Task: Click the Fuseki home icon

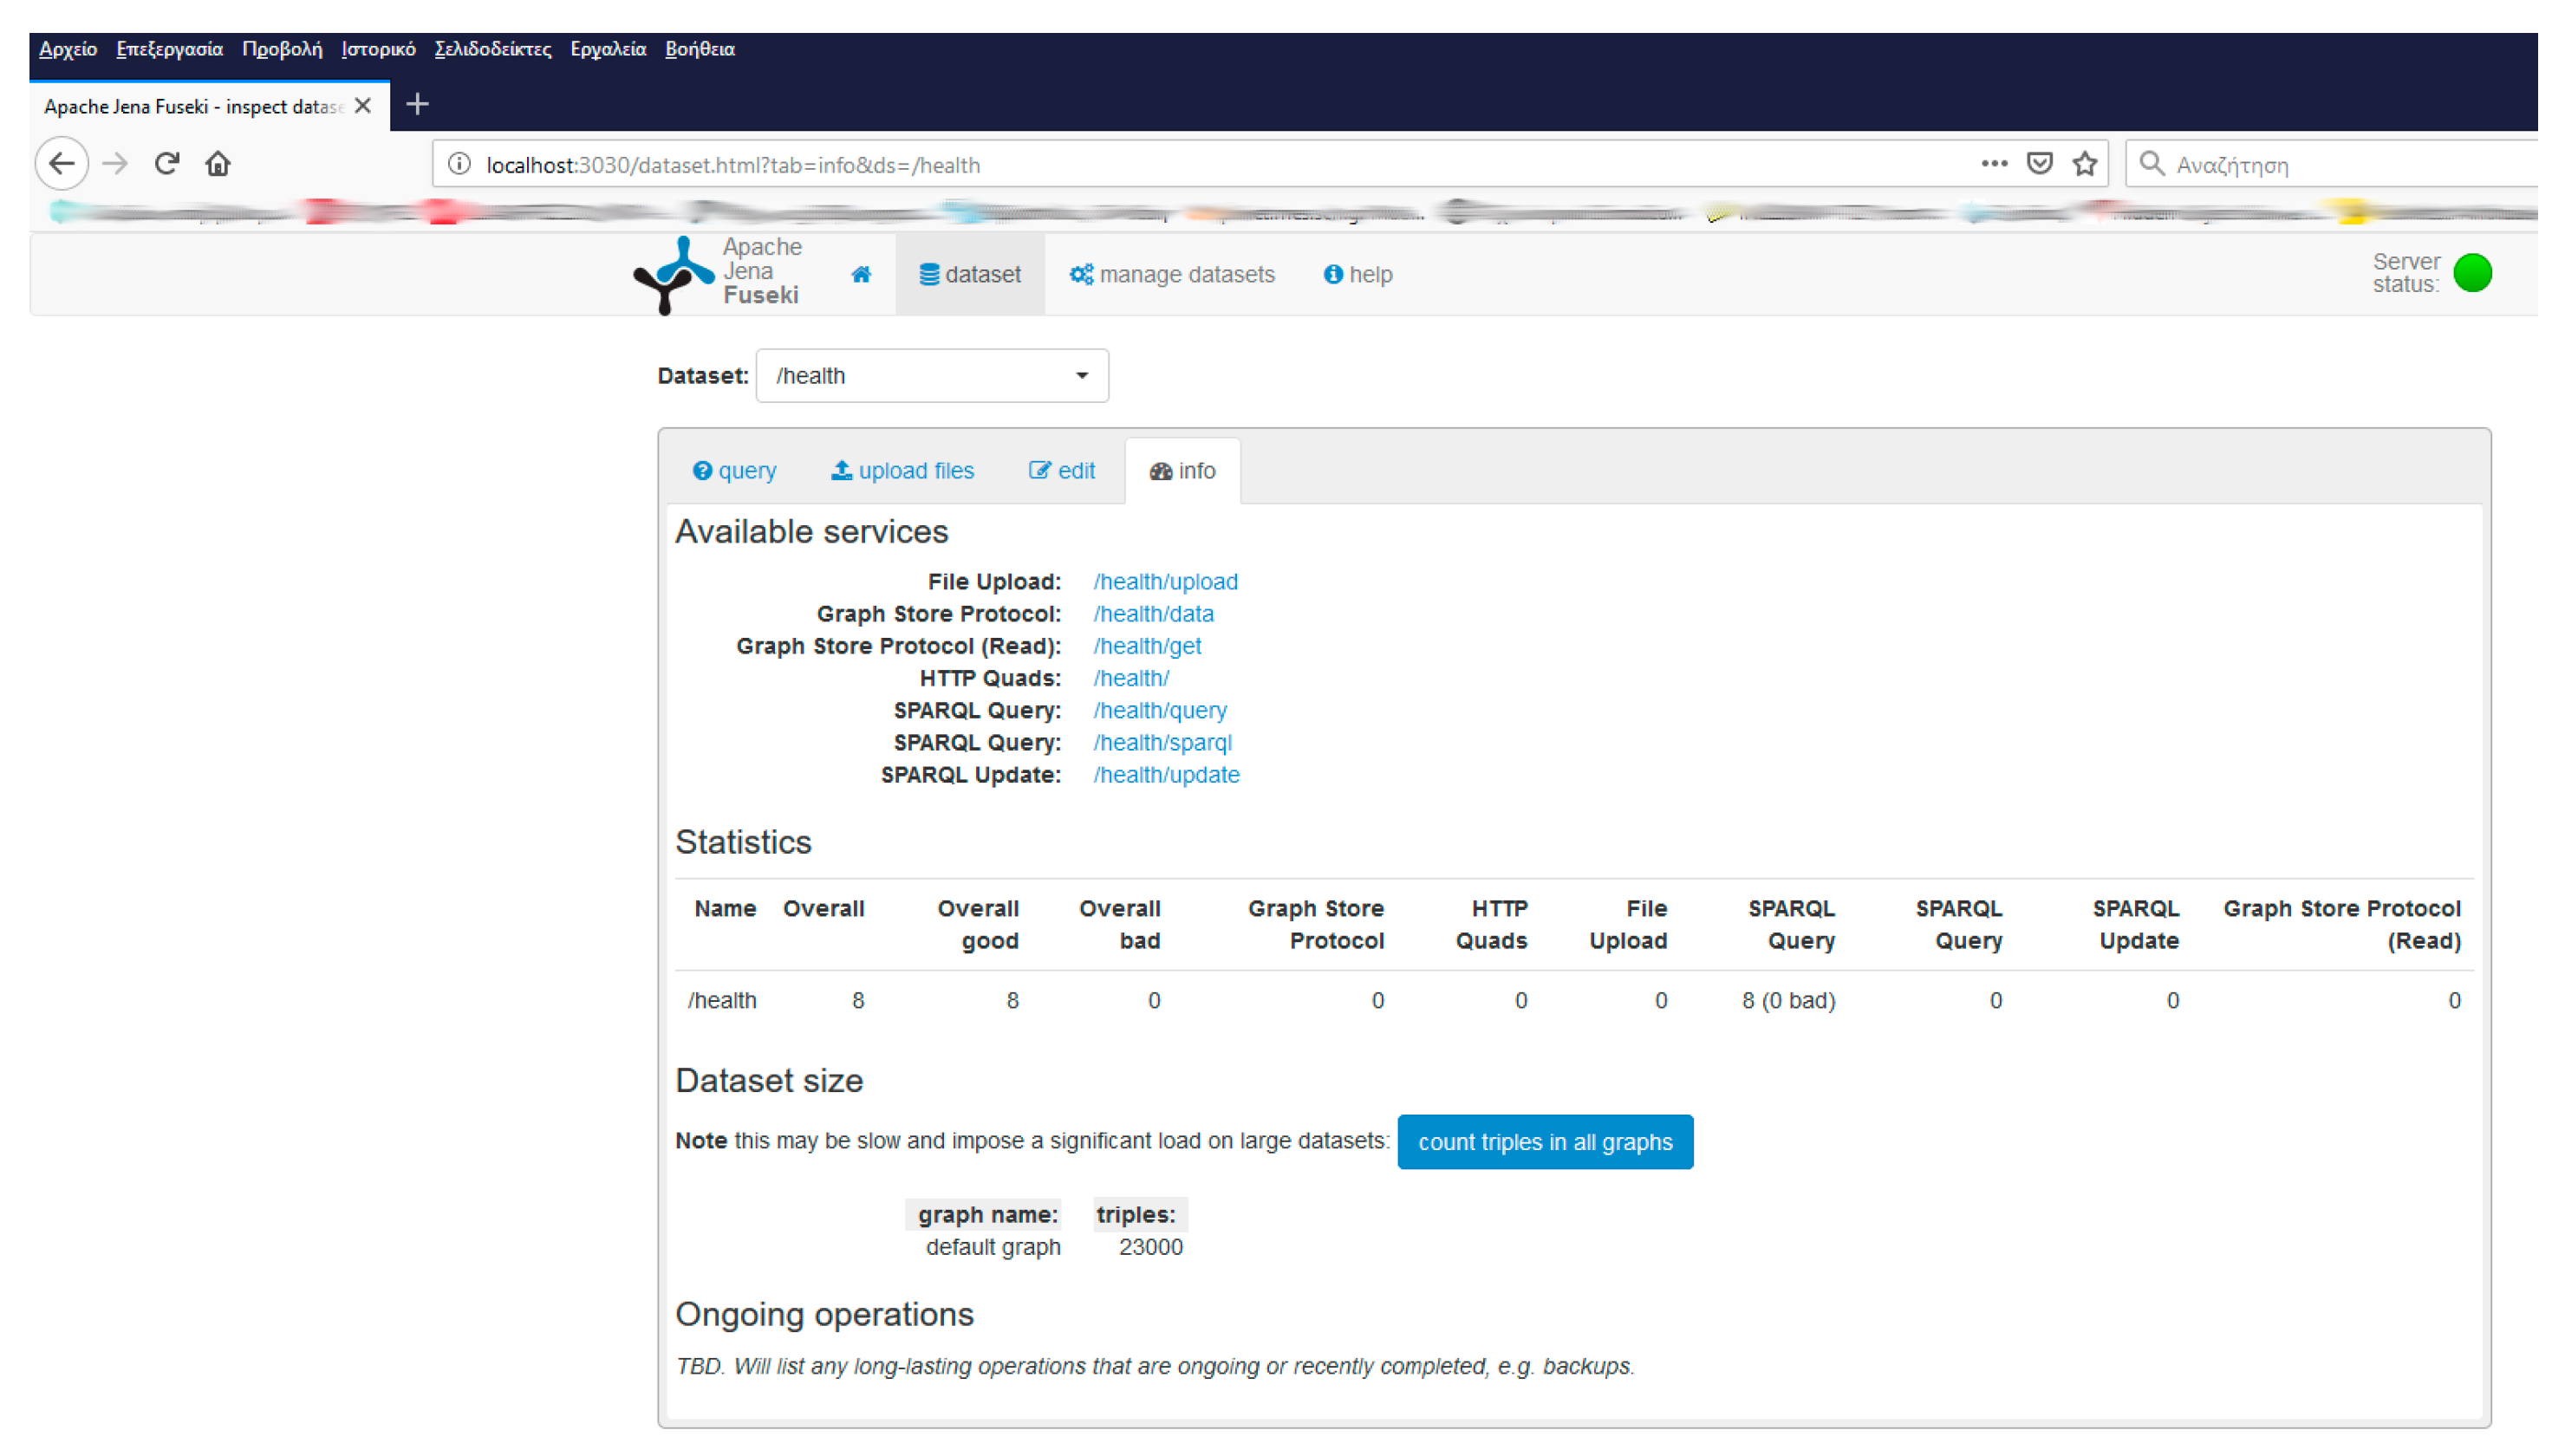Action: [860, 274]
